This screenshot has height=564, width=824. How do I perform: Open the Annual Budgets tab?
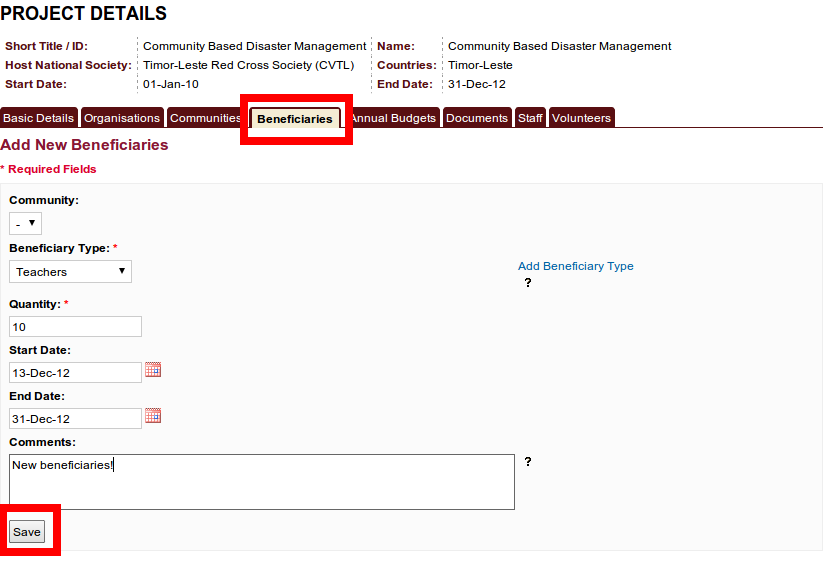(x=394, y=118)
